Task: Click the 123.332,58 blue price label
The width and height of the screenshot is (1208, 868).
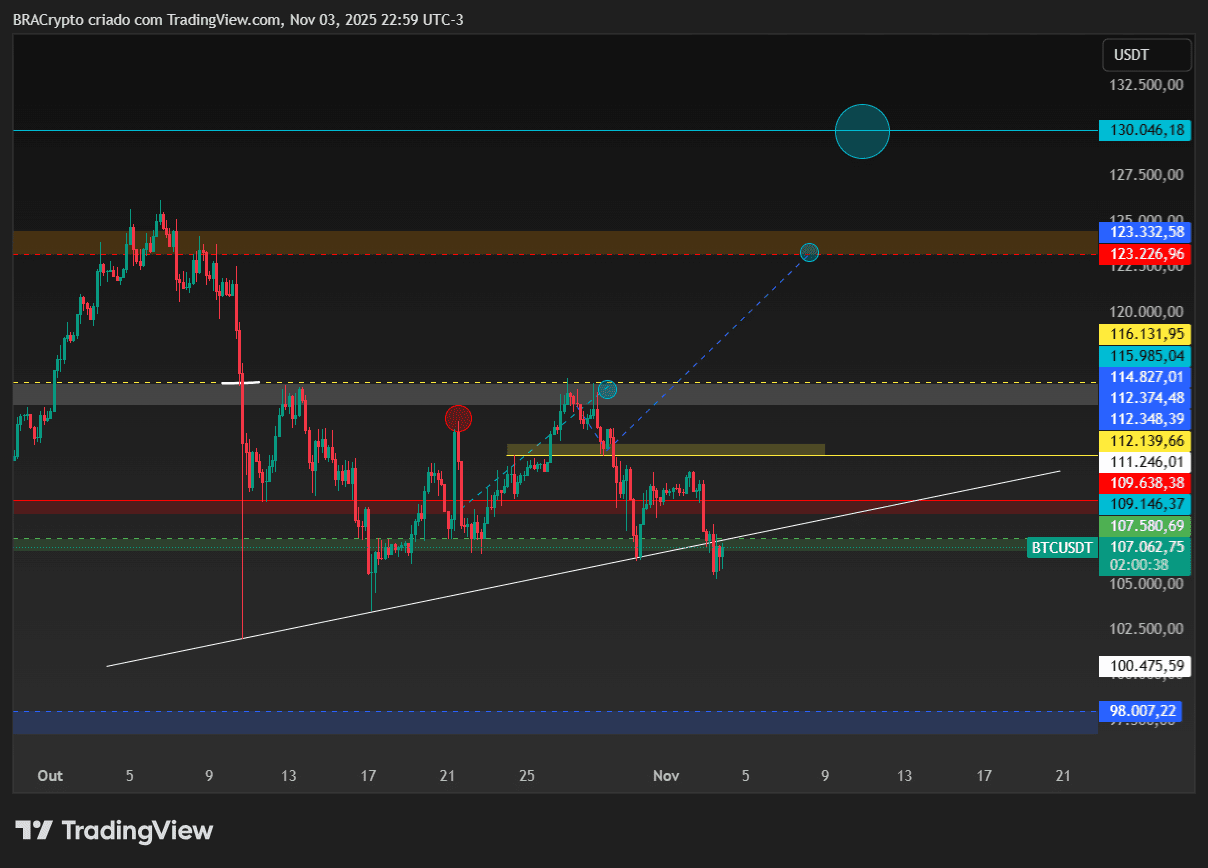Action: pos(1145,232)
